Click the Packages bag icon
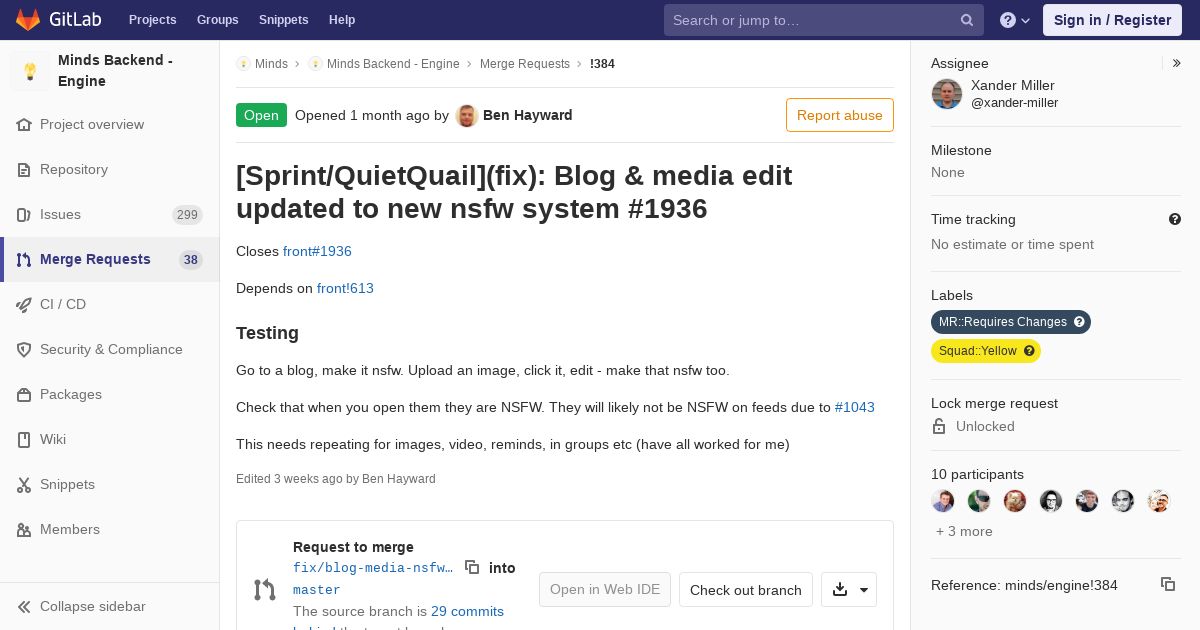The height and width of the screenshot is (630, 1200). tap(24, 395)
